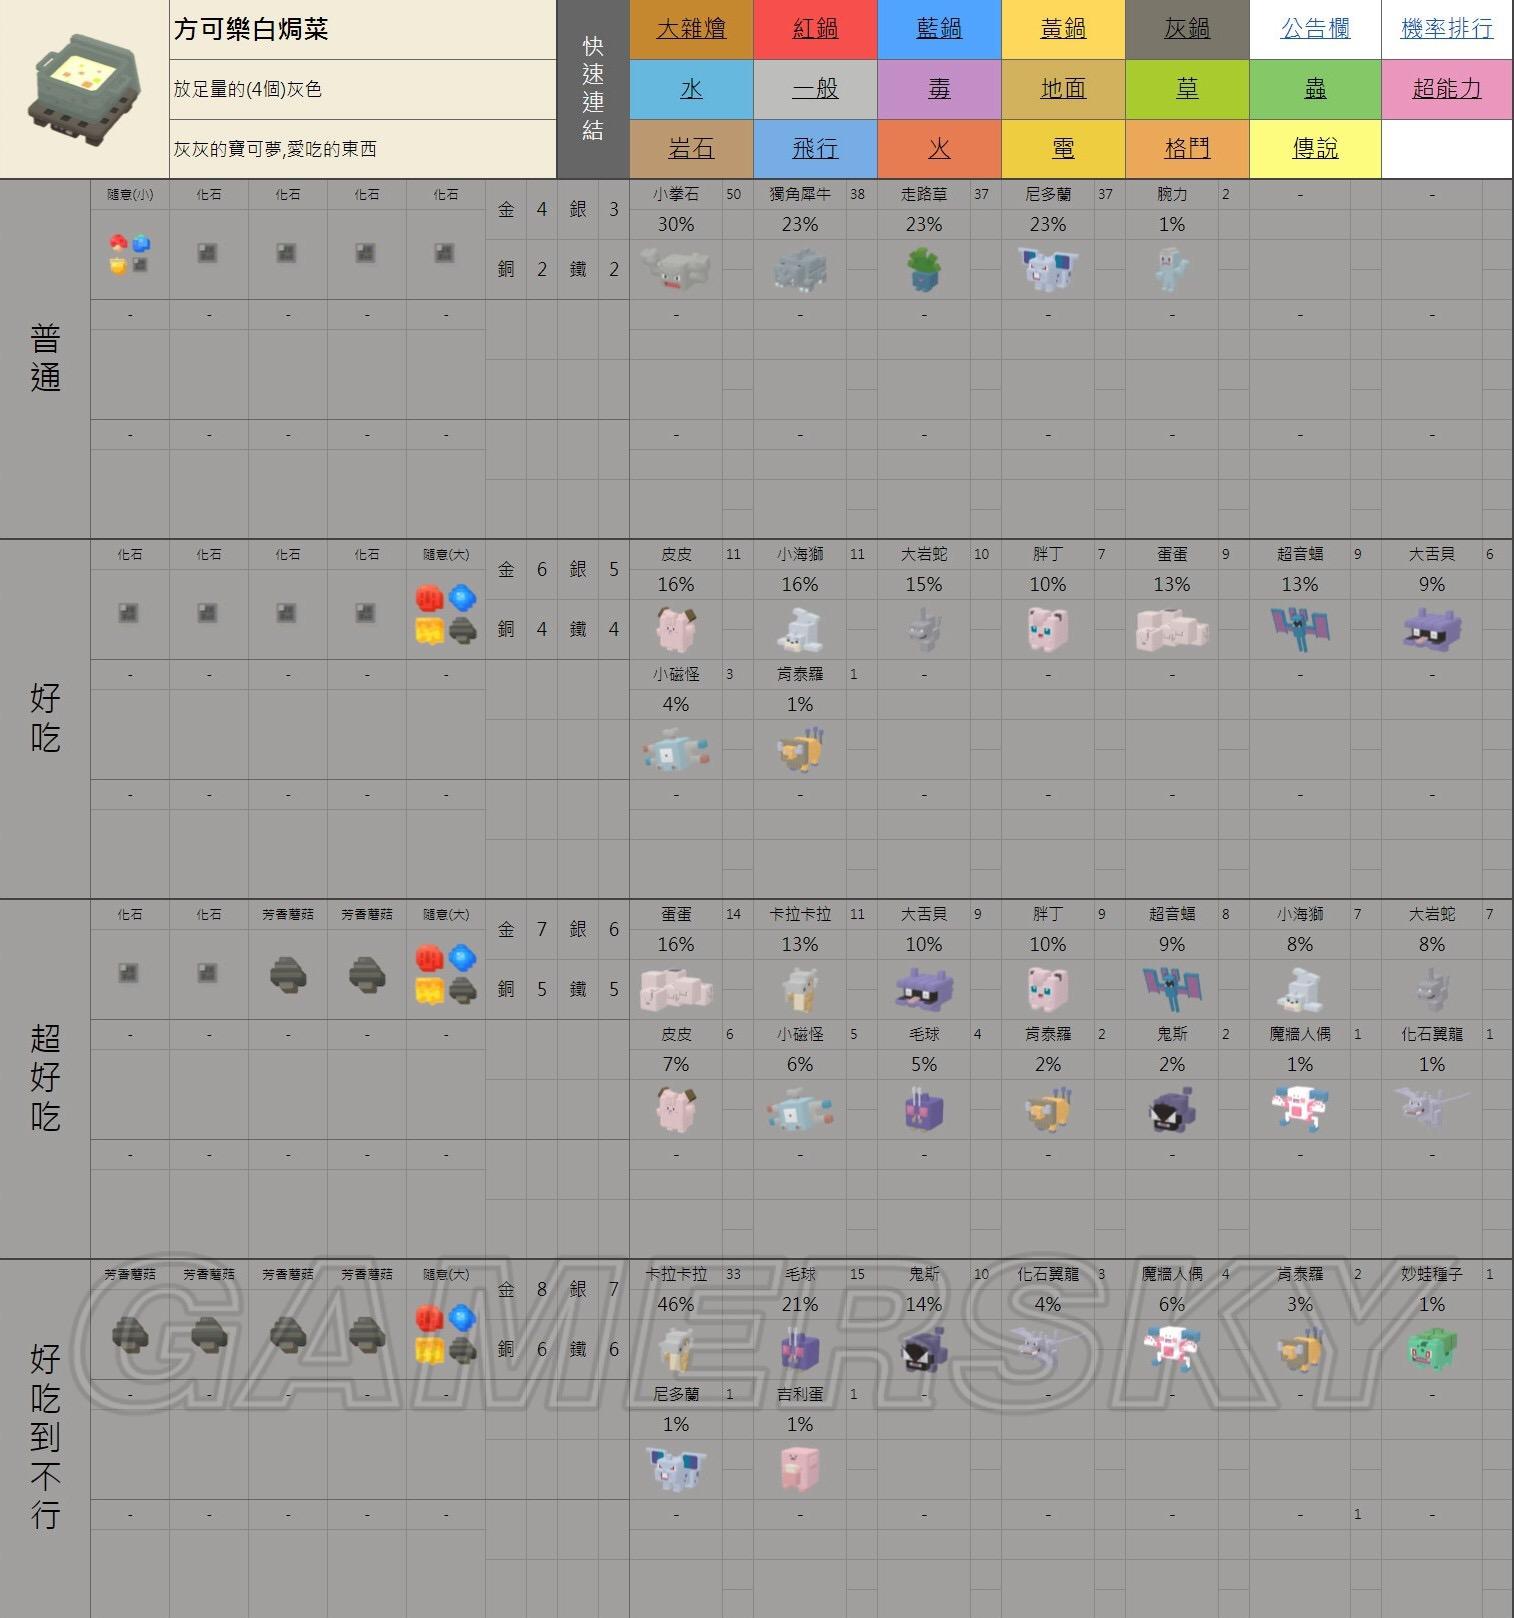Click the 毛球 icon in 好吃到不行 row
Viewport: 1514px width, 1618px height.
point(800,1350)
